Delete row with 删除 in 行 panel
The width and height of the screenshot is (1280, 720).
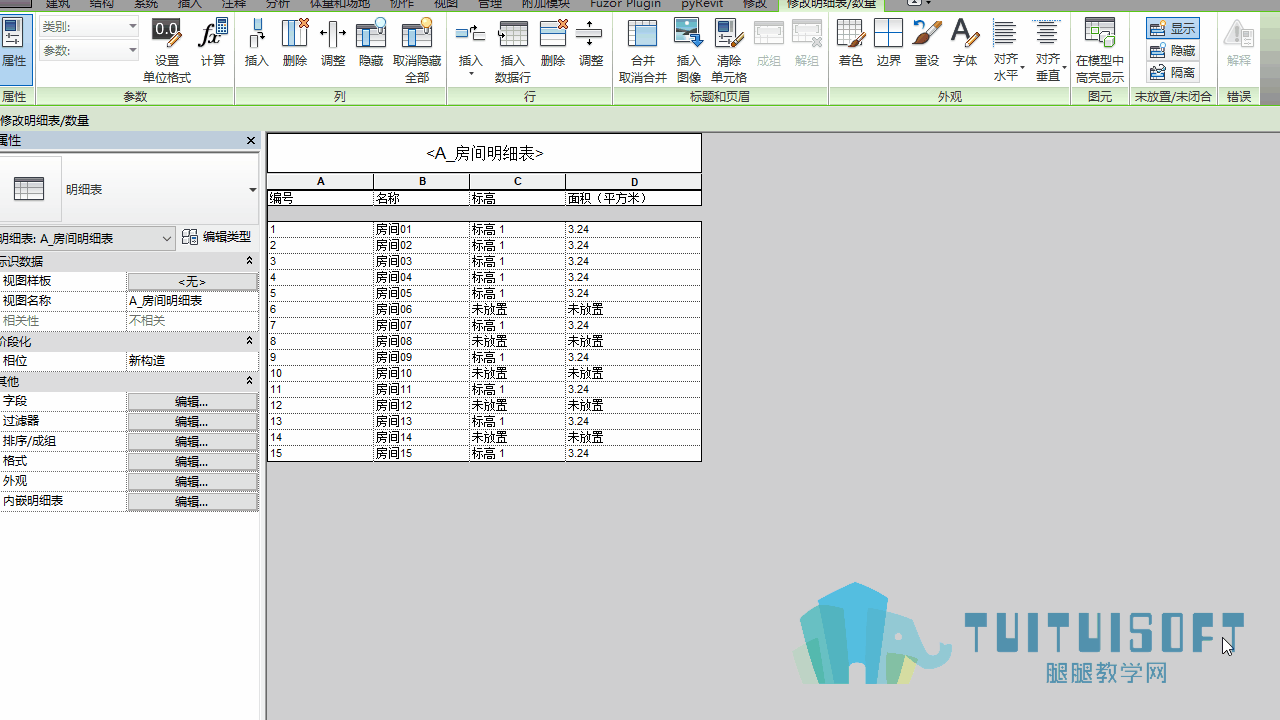[553, 43]
